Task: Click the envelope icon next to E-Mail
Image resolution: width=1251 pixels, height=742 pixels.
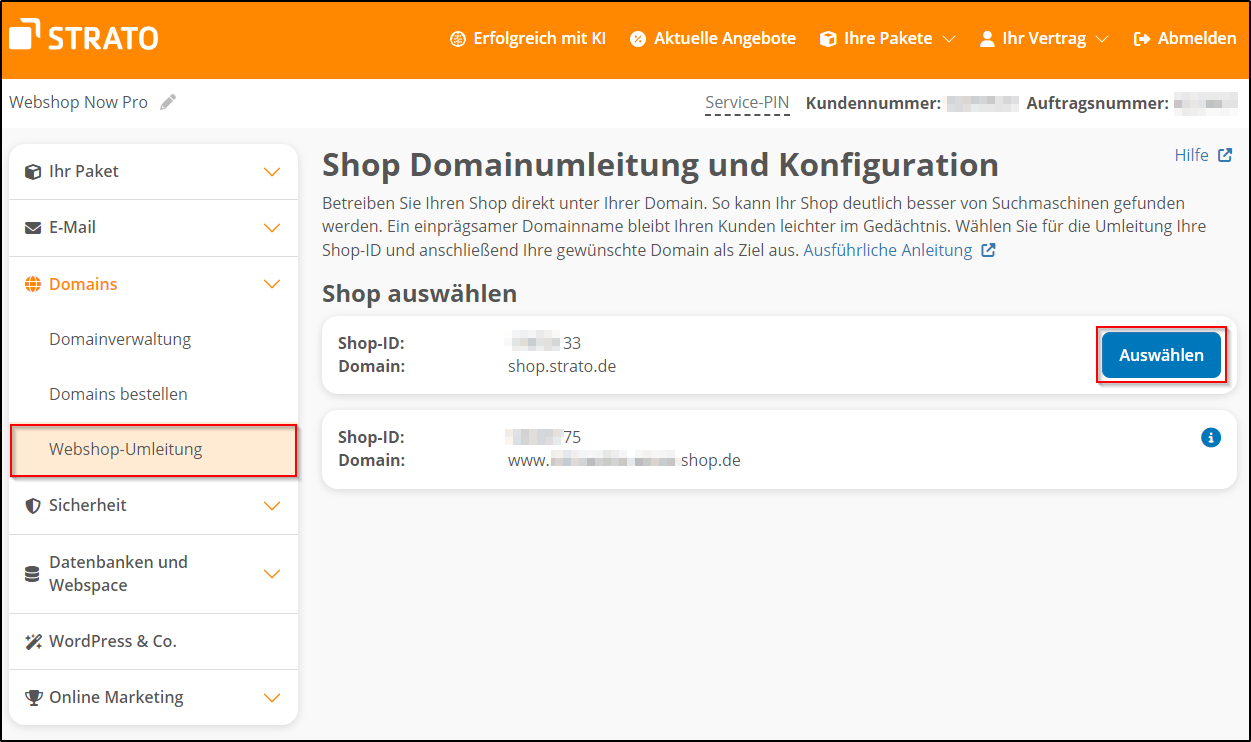Action: click(x=33, y=227)
